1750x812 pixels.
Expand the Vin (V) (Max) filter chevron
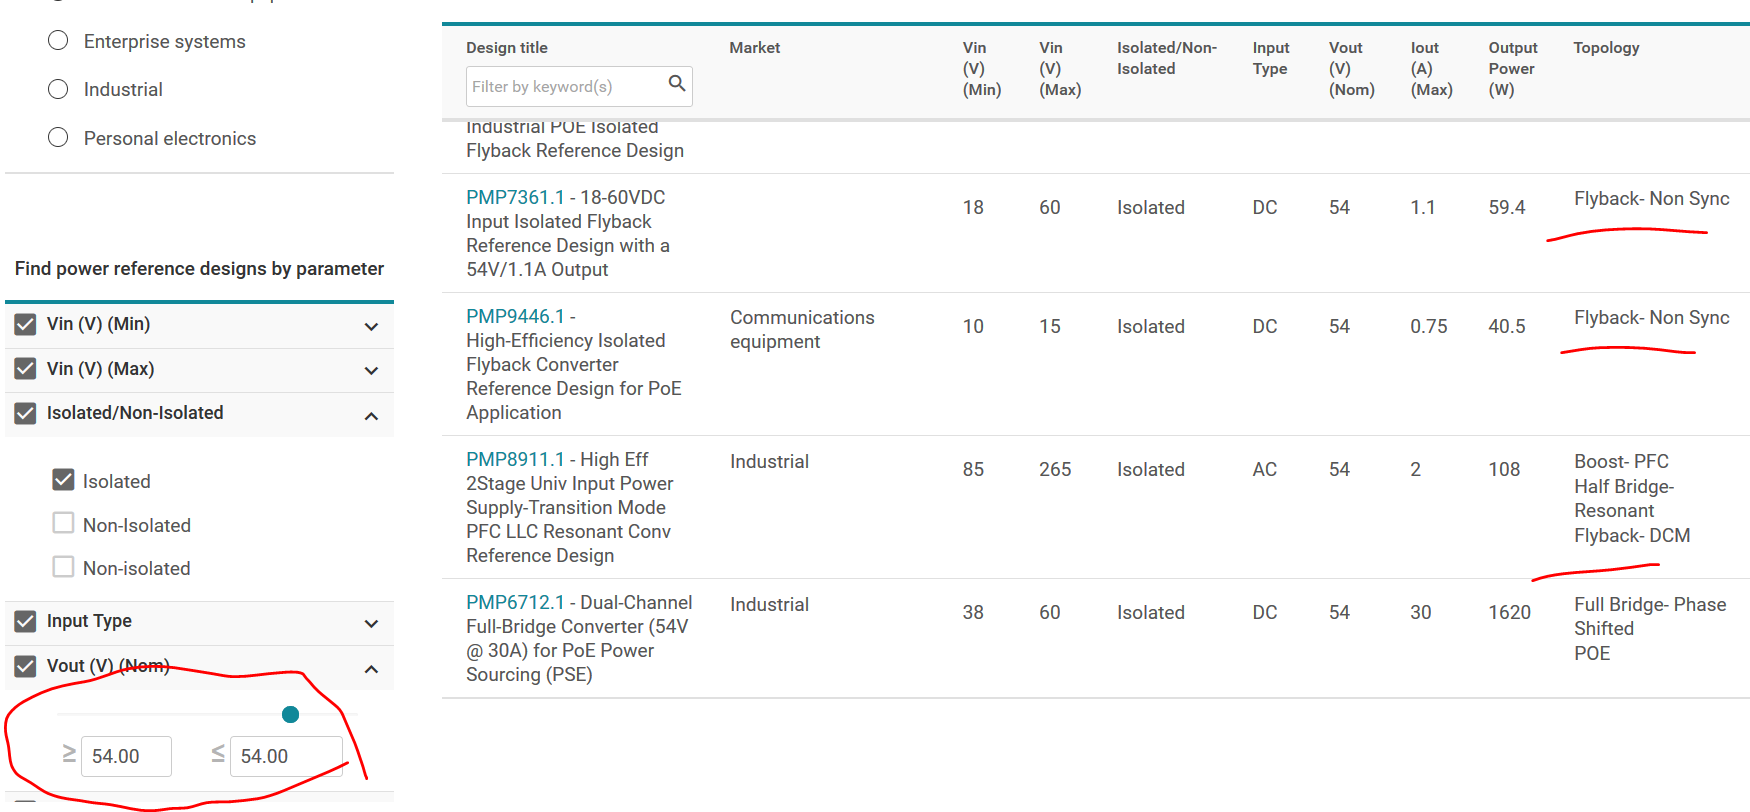[371, 370]
